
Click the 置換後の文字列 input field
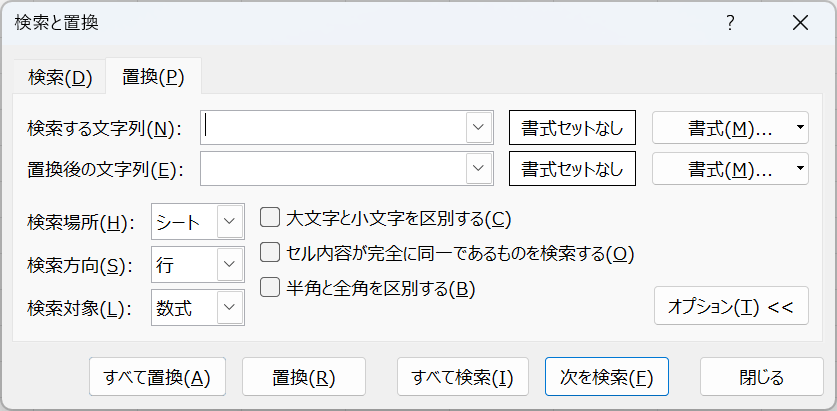click(333, 169)
